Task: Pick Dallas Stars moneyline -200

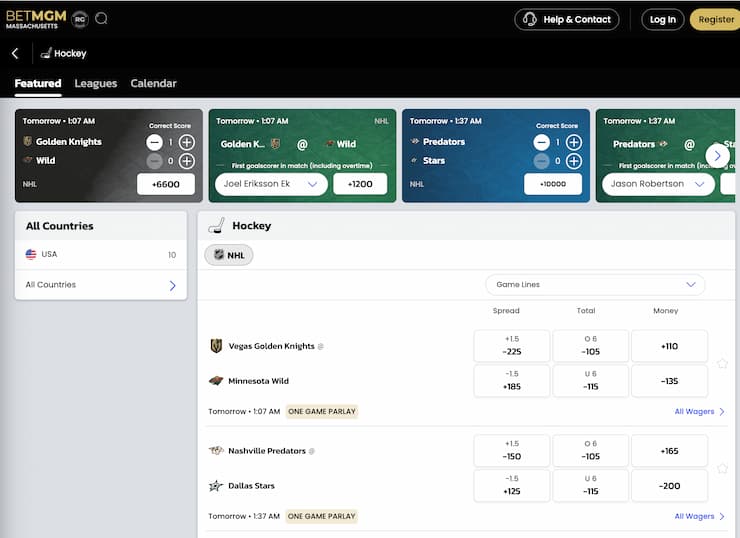Action: [669, 486]
